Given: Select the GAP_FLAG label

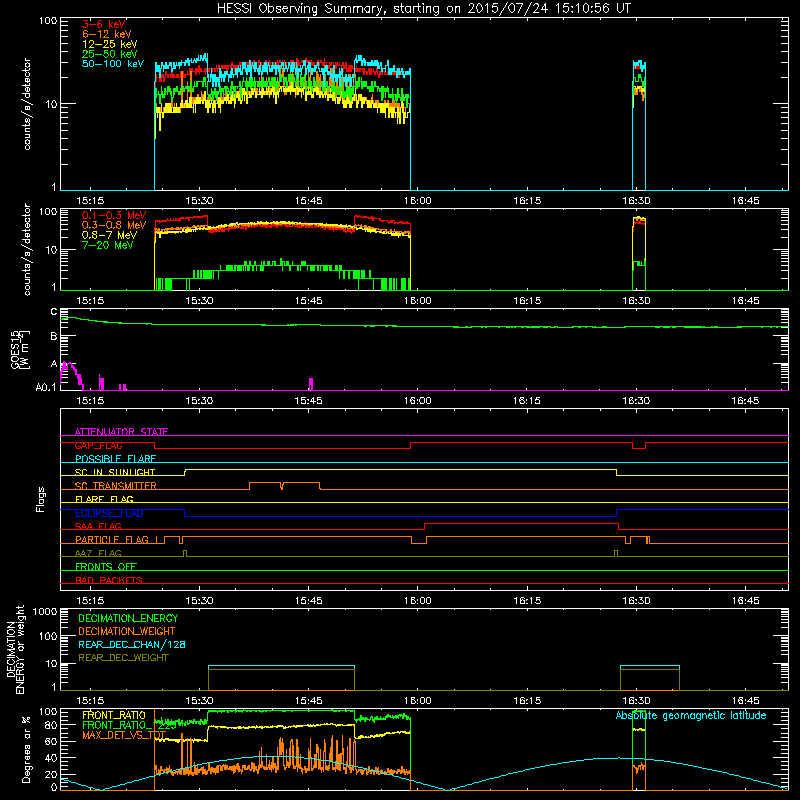Looking at the screenshot, I should [98, 445].
